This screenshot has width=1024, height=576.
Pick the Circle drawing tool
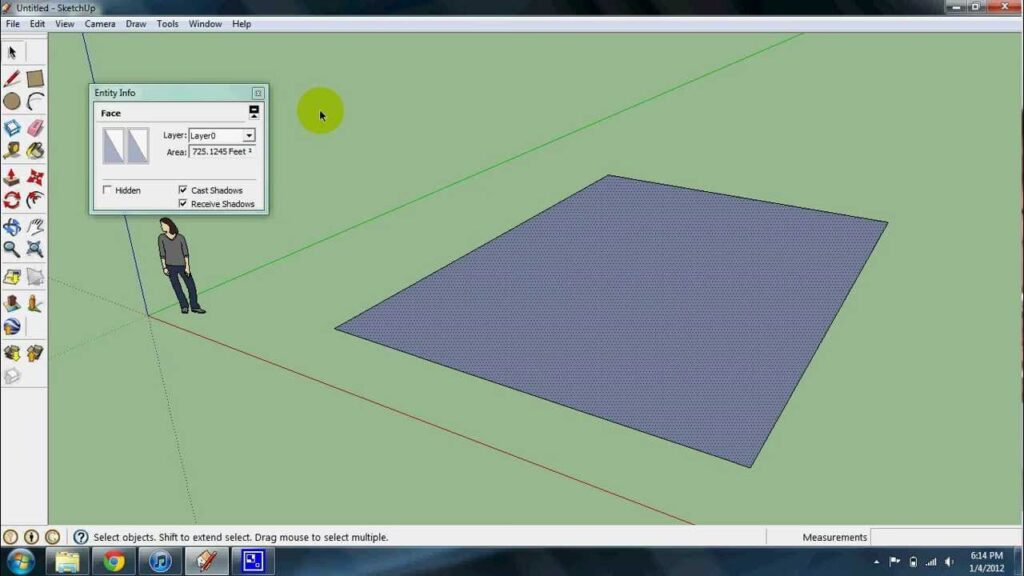pos(12,102)
